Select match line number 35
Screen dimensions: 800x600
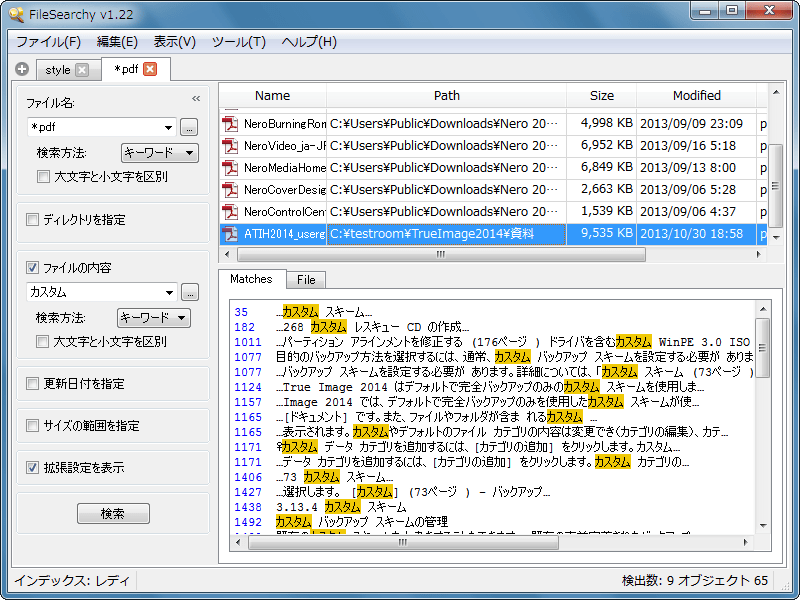pyautogui.click(x=241, y=312)
